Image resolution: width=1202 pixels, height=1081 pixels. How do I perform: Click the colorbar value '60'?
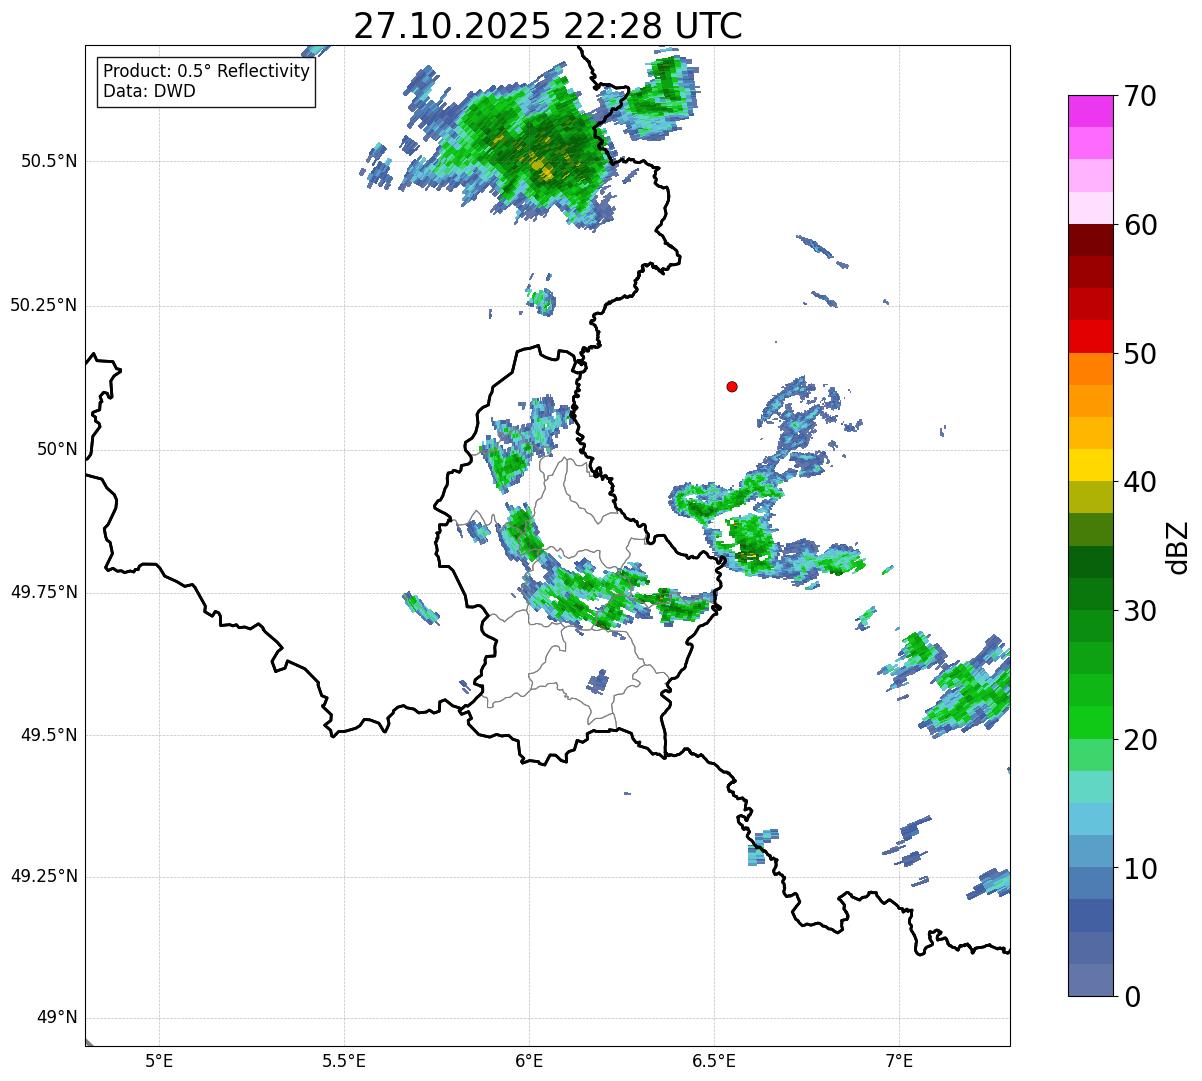(x=1140, y=225)
